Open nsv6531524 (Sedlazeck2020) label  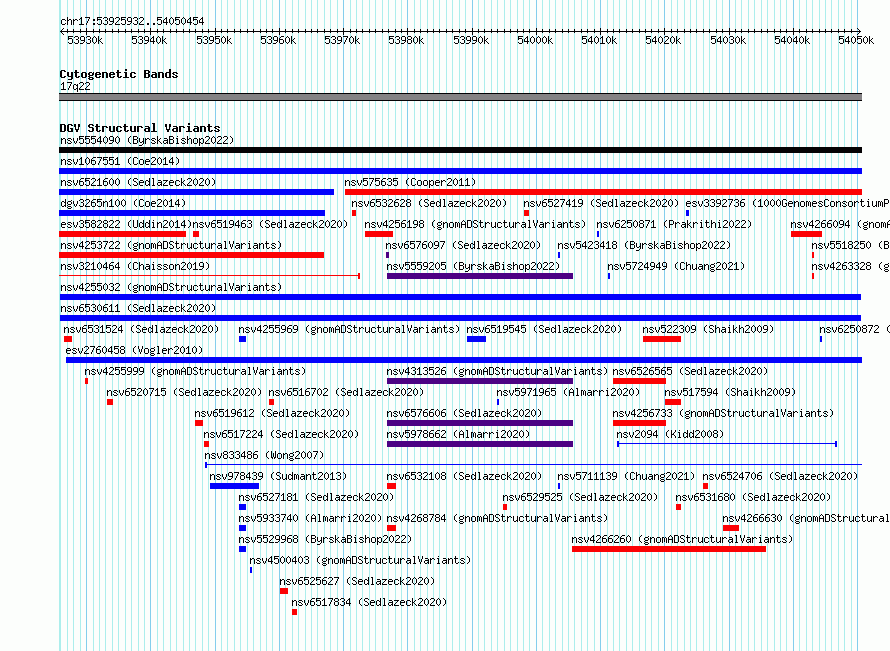141,329
